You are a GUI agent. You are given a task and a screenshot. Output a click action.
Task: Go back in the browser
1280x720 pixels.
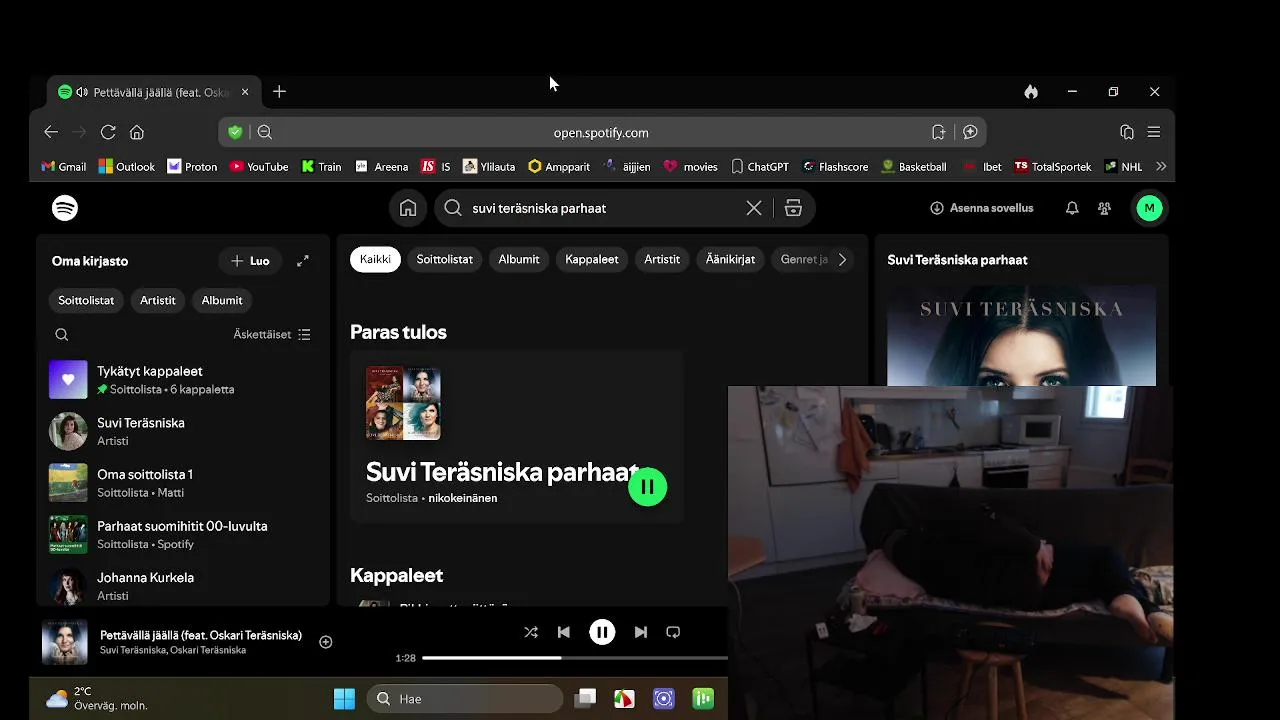51,132
